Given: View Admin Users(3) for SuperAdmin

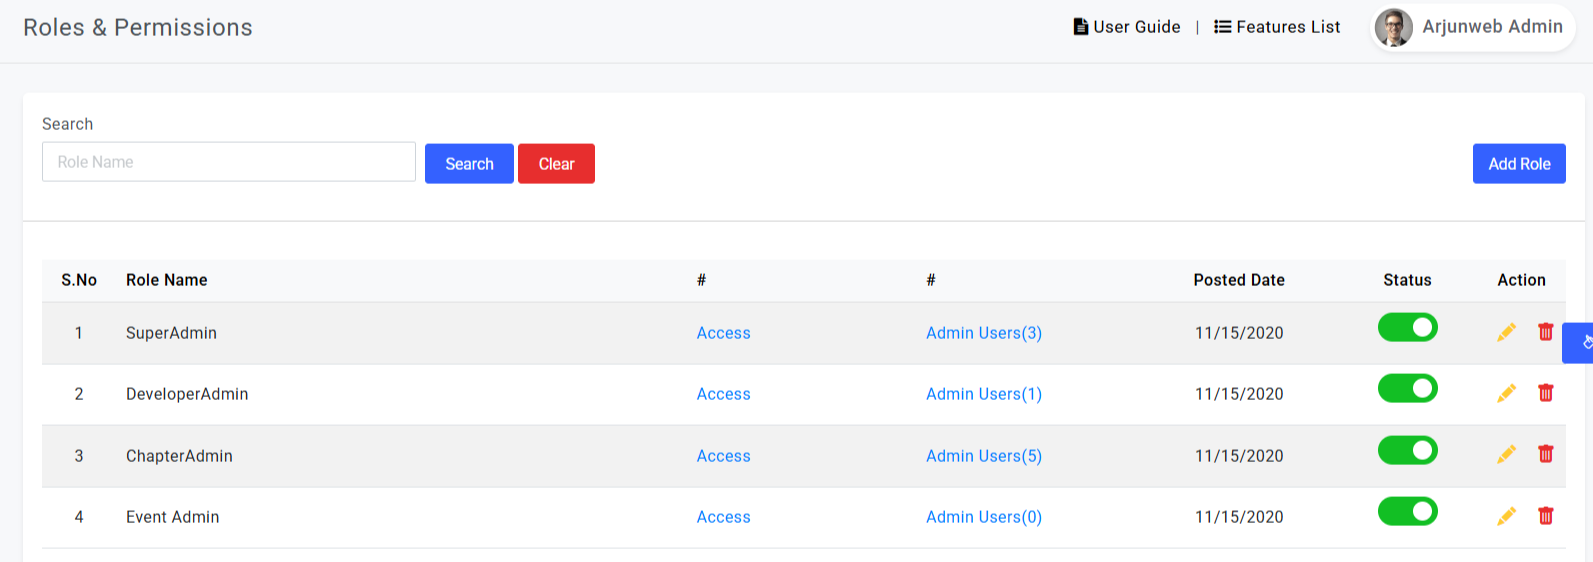Looking at the screenshot, I should coord(984,333).
